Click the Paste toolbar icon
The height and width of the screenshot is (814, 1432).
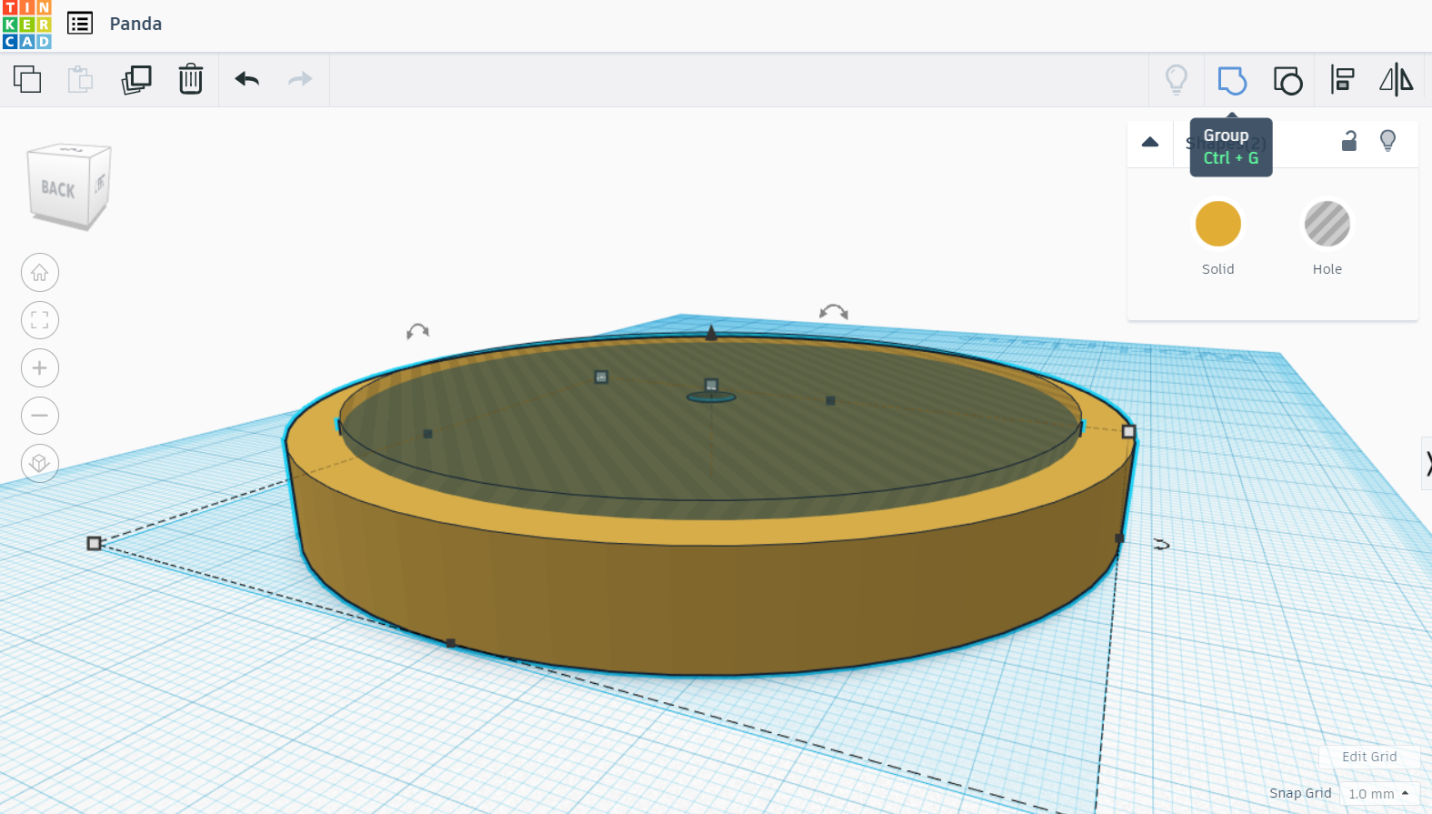tap(80, 79)
